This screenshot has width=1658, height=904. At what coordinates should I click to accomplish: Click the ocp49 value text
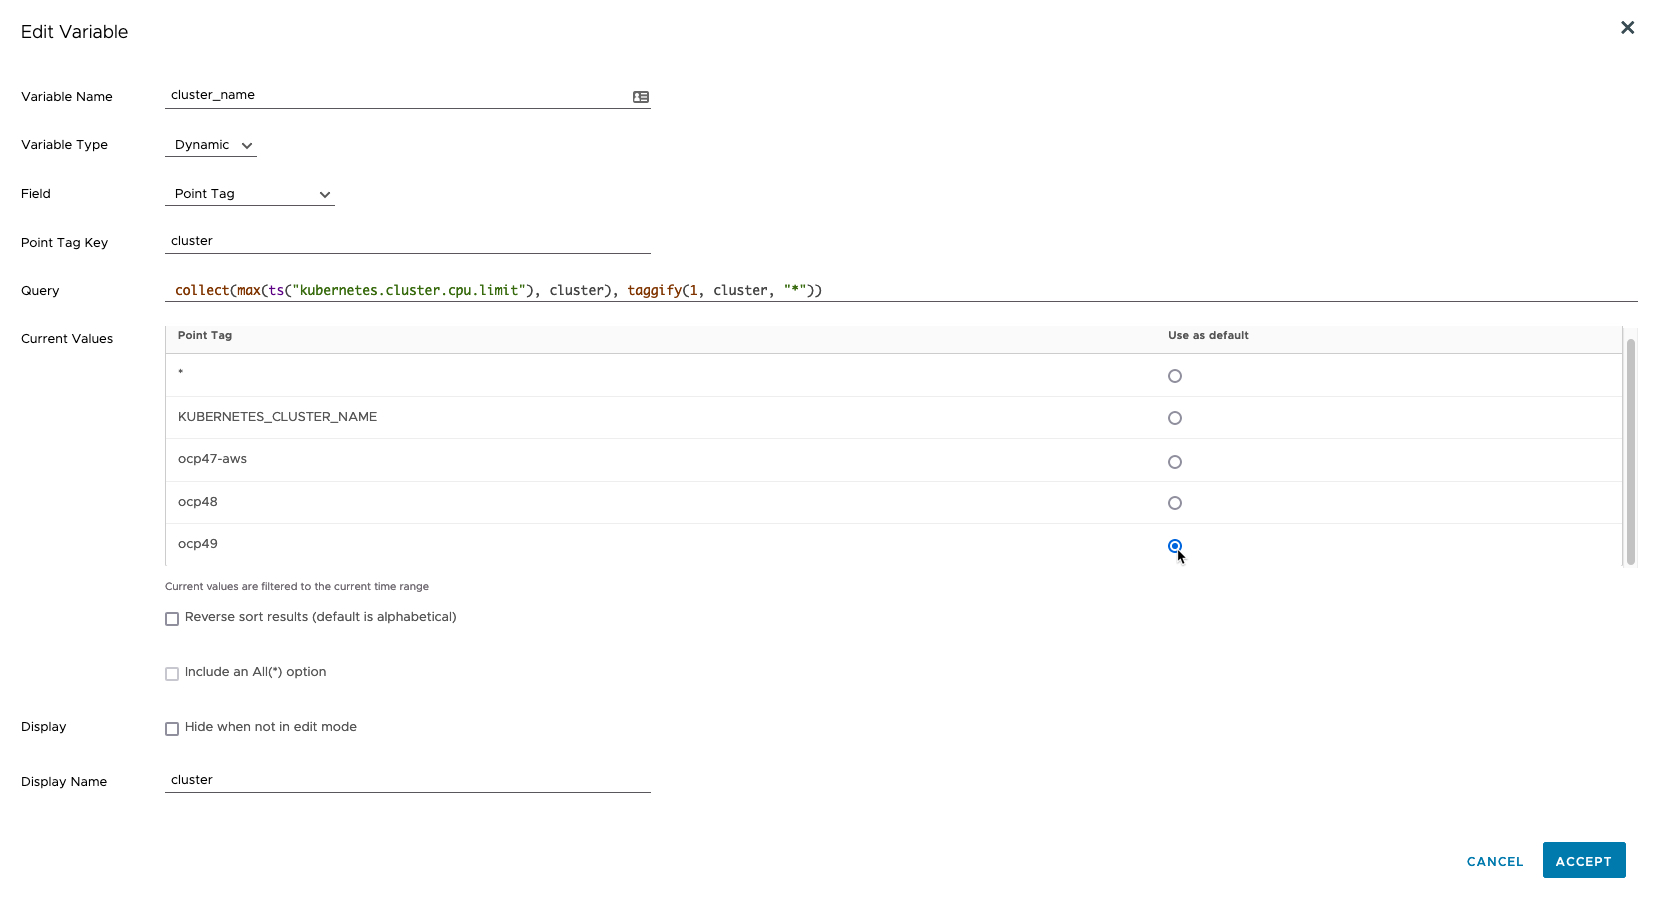click(198, 544)
